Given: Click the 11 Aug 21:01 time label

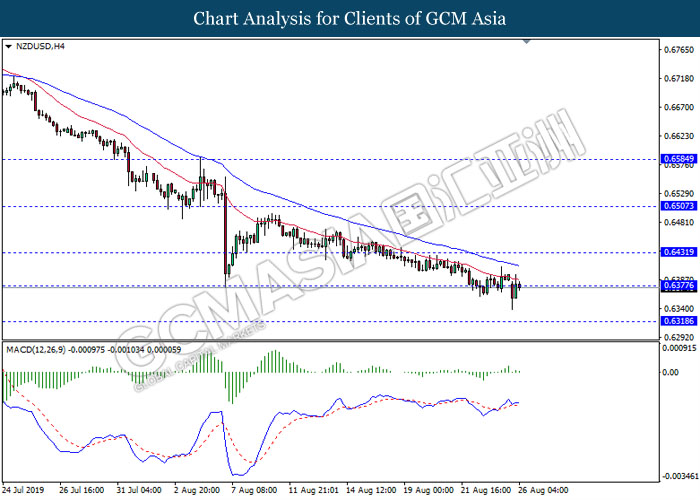Looking at the screenshot, I should (x=312, y=490).
